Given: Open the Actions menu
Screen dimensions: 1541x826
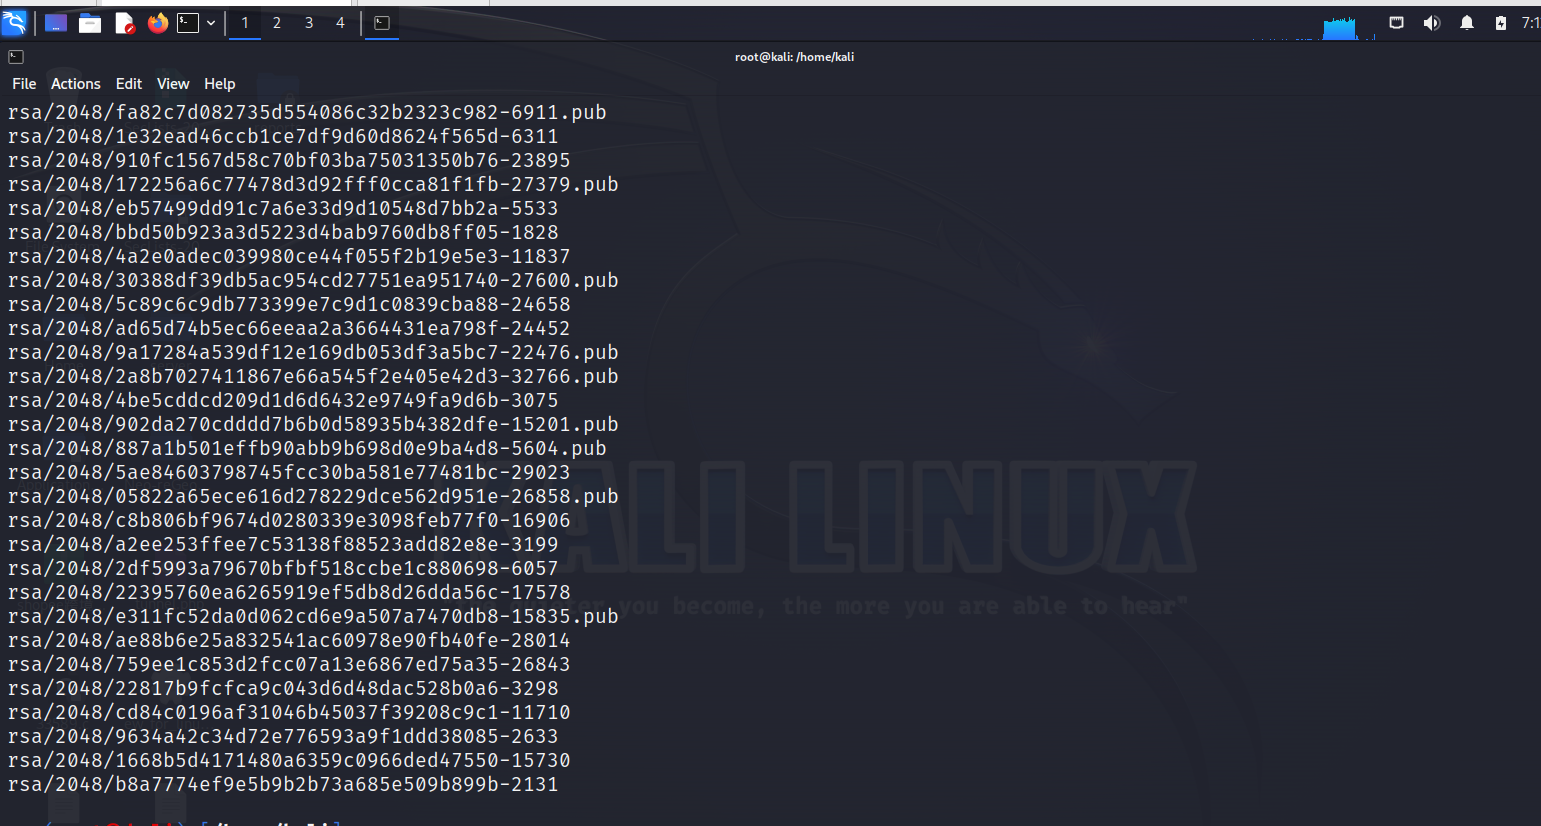Looking at the screenshot, I should click(76, 84).
